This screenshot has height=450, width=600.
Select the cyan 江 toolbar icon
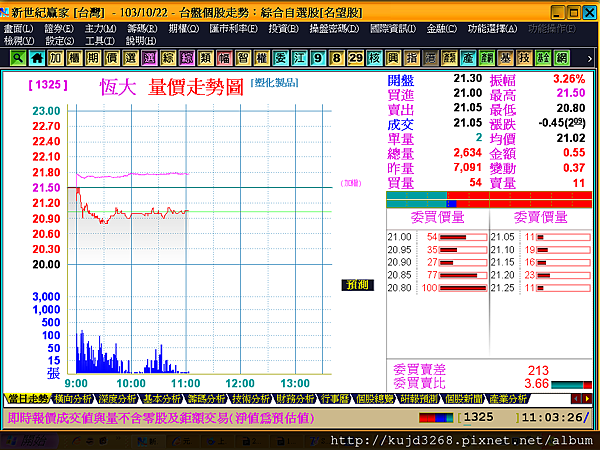[299, 58]
